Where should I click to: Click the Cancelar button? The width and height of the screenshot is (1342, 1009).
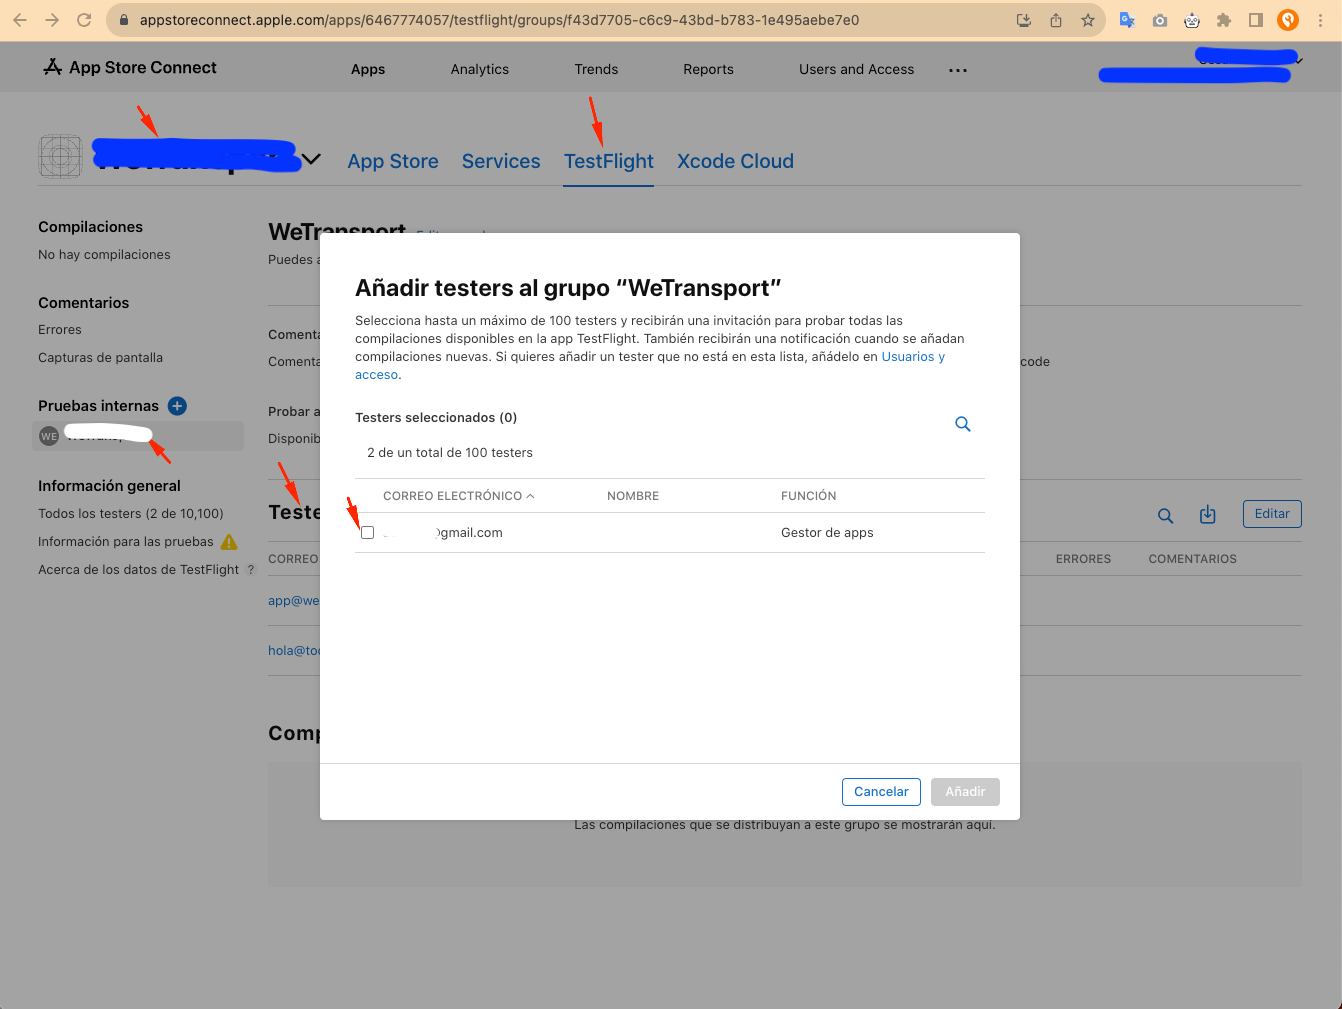click(x=881, y=792)
